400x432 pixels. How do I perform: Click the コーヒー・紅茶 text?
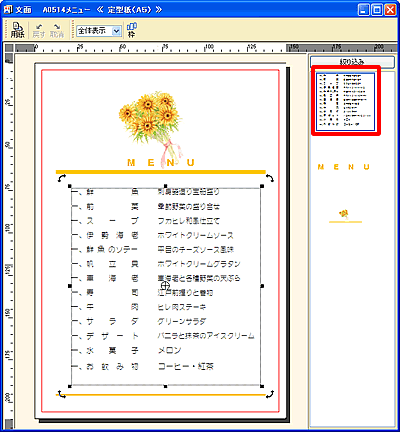click(186, 367)
